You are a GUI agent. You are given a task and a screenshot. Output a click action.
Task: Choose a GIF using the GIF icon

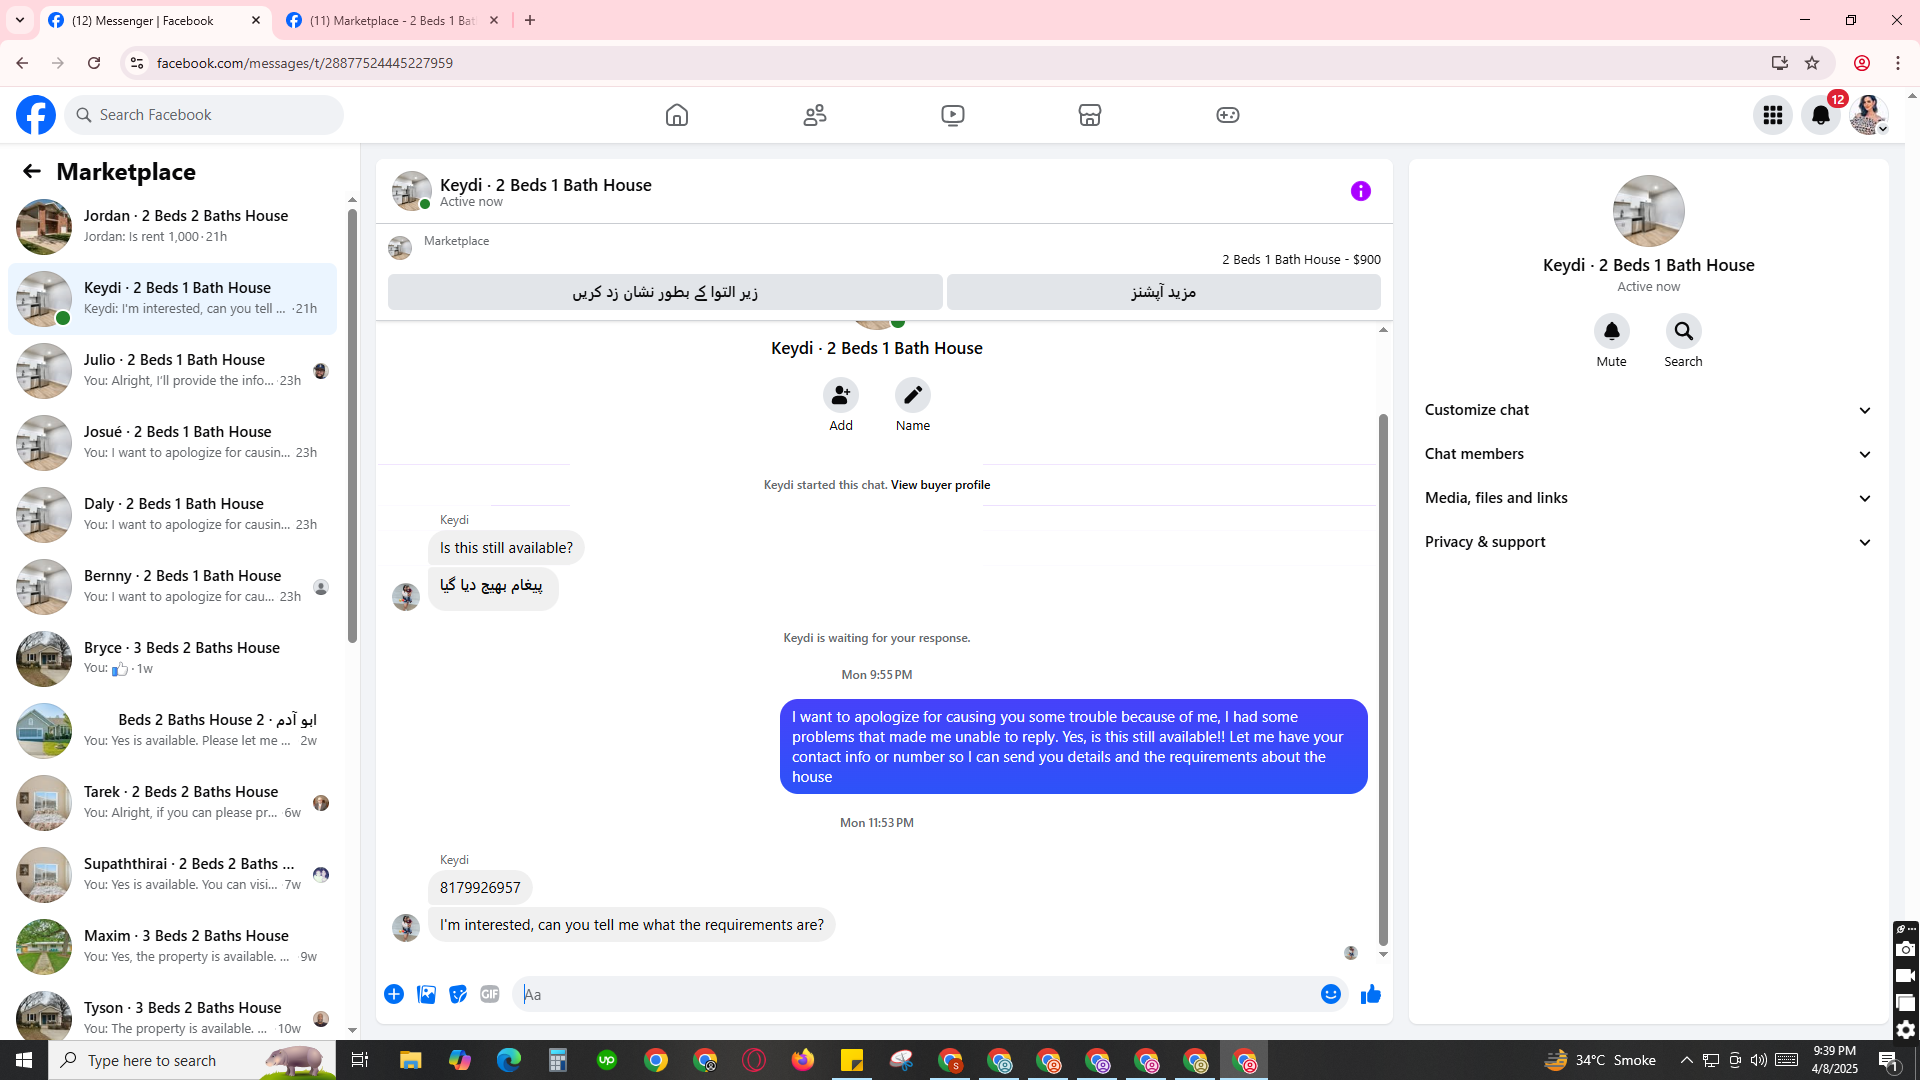pyautogui.click(x=489, y=994)
